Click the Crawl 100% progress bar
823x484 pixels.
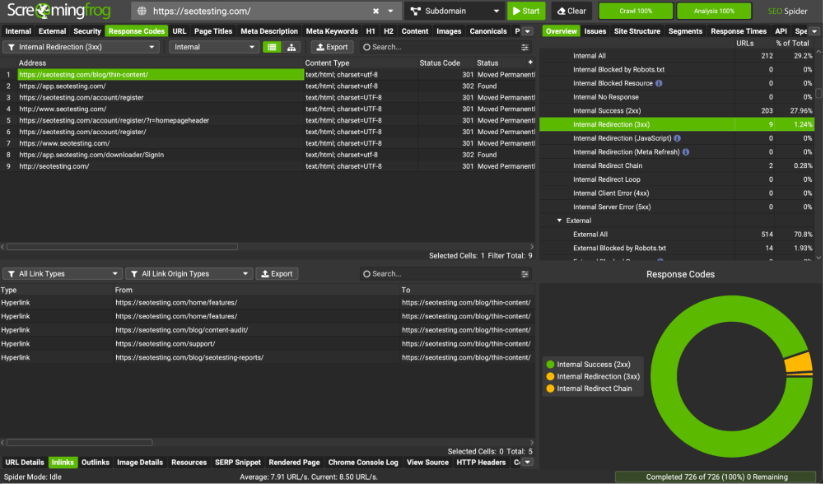634,11
